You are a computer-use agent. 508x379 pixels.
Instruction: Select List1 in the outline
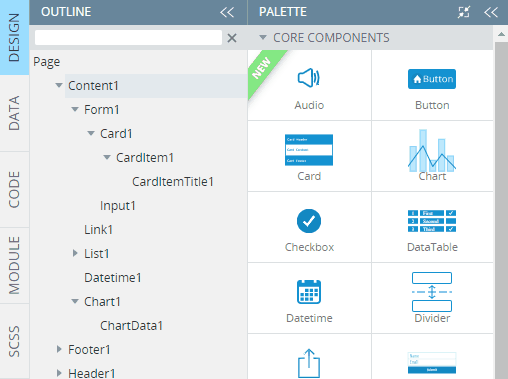pyautogui.click(x=97, y=254)
